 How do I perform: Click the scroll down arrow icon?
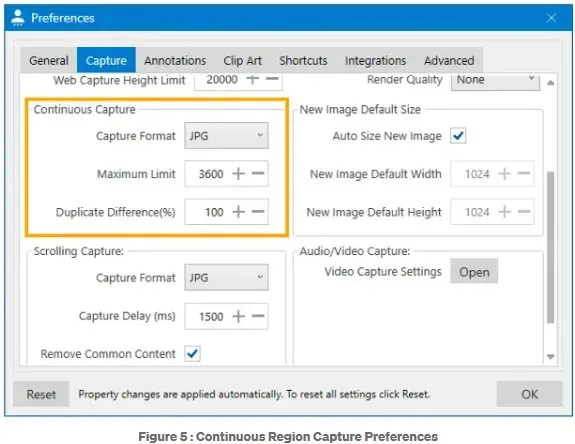(550, 356)
